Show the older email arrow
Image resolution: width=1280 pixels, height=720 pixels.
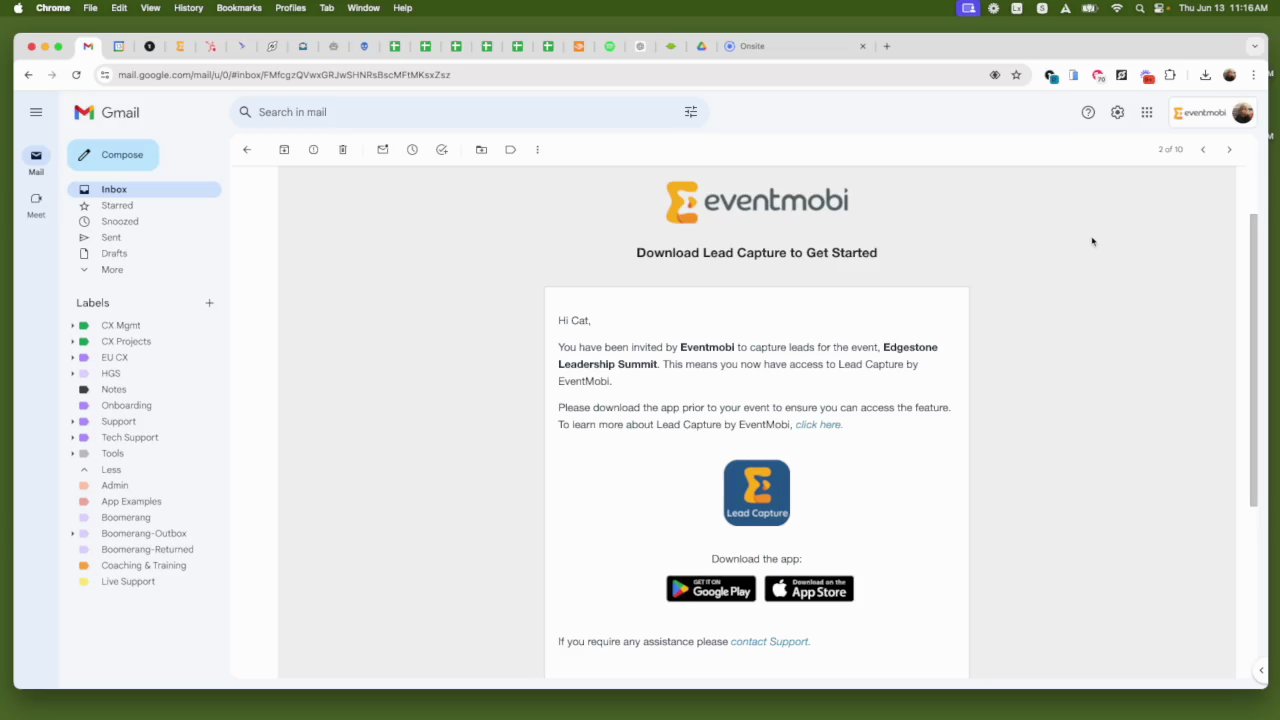[1229, 150]
